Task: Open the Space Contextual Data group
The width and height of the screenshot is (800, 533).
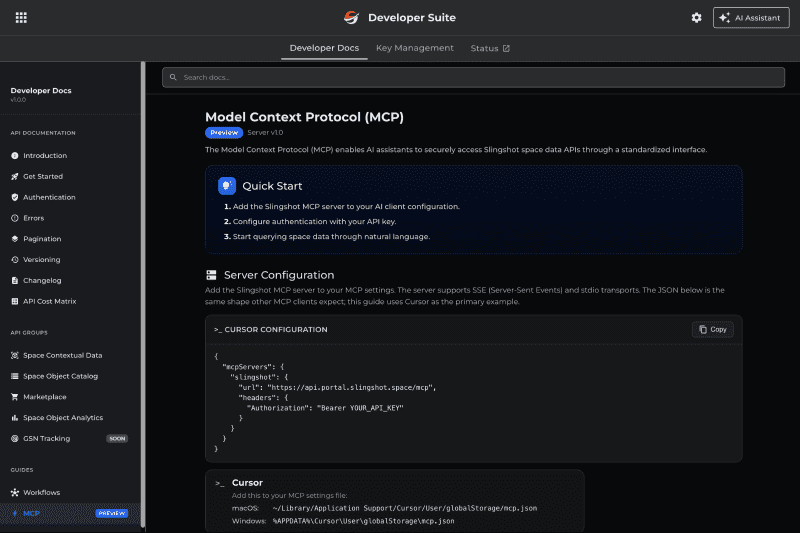Action: tap(62, 356)
